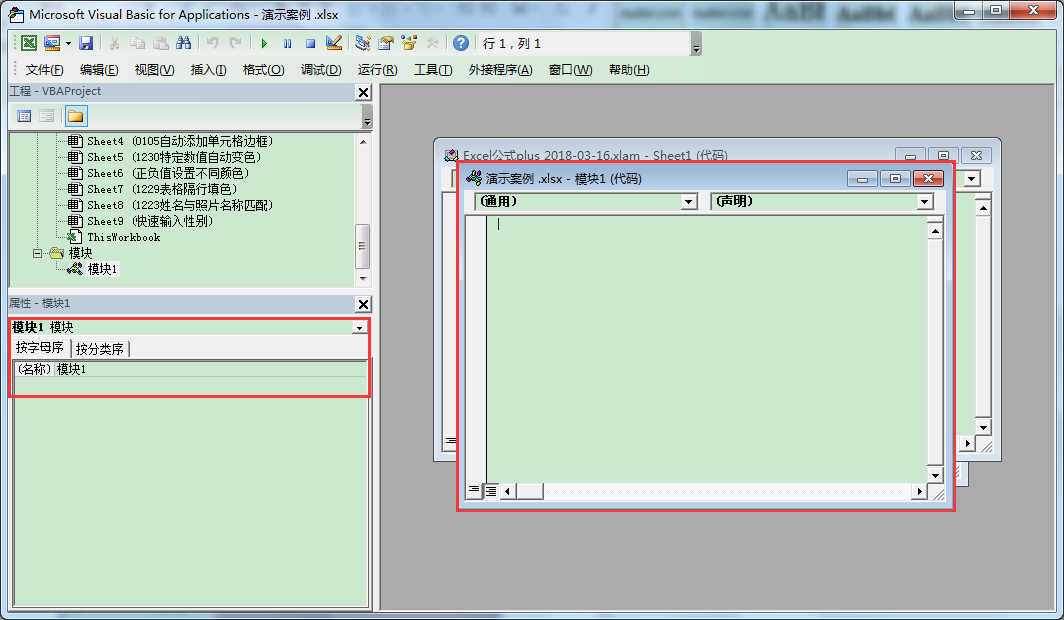
Task: Select Sheet5 (1230特定数值自动变色) in tree
Action: coord(174,157)
